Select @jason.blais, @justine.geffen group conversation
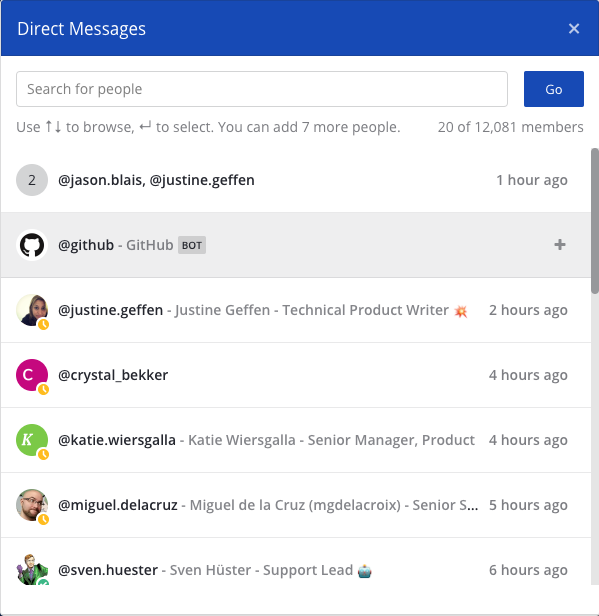599x616 pixels. 296,180
